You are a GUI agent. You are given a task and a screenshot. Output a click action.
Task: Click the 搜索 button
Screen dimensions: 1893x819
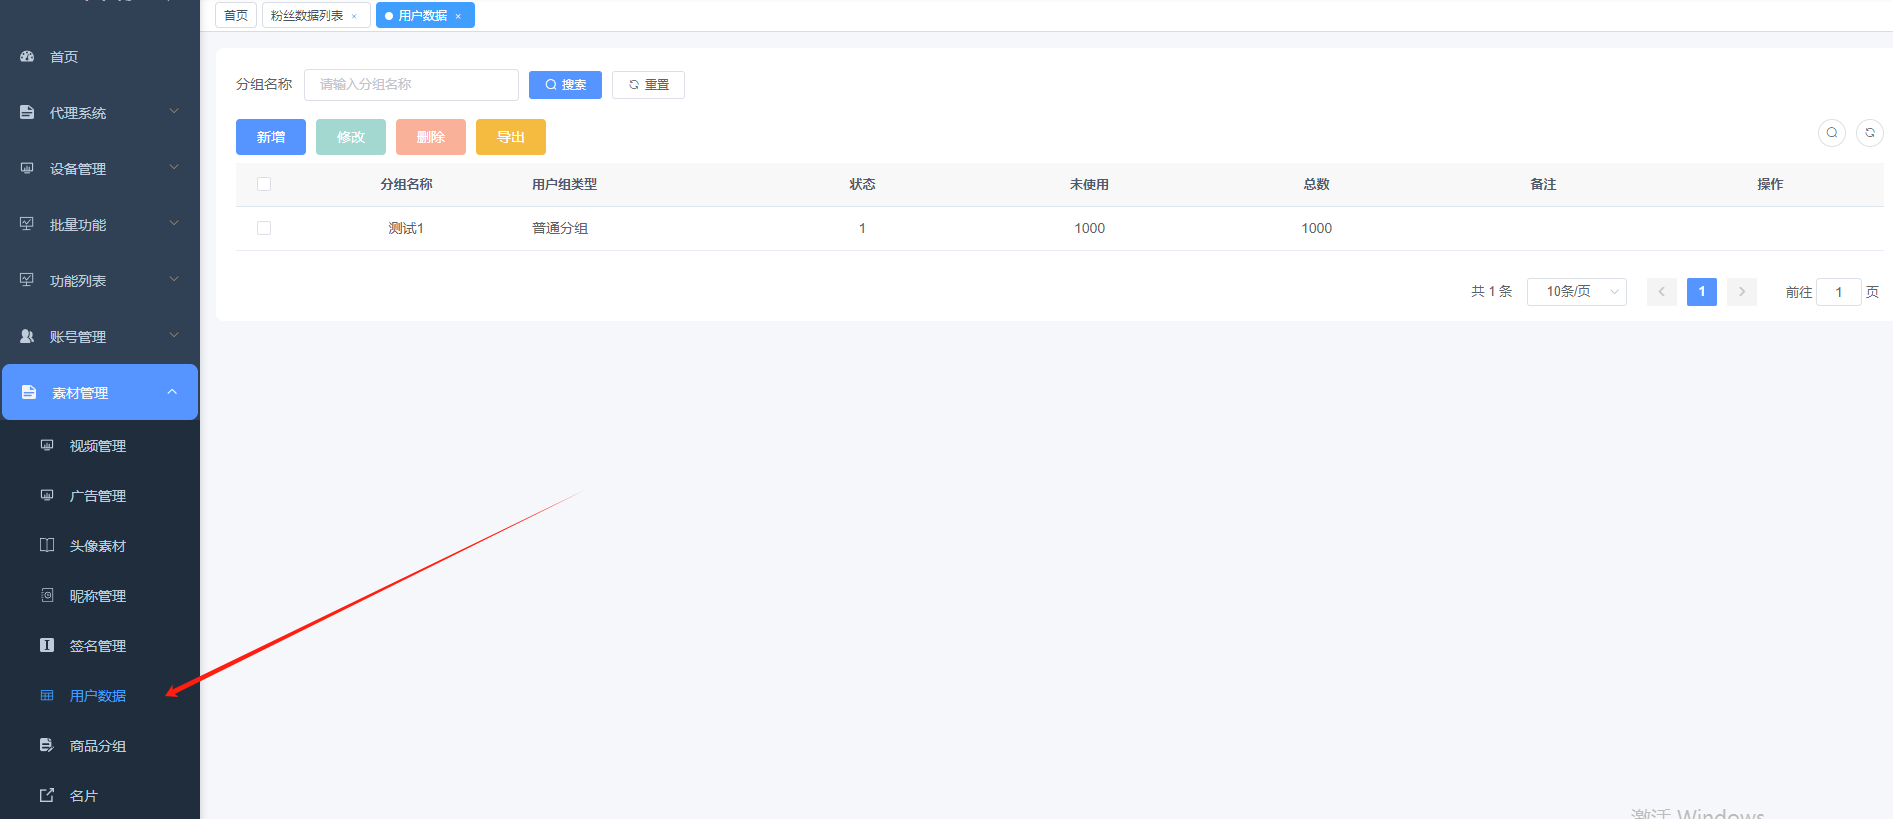tap(565, 85)
